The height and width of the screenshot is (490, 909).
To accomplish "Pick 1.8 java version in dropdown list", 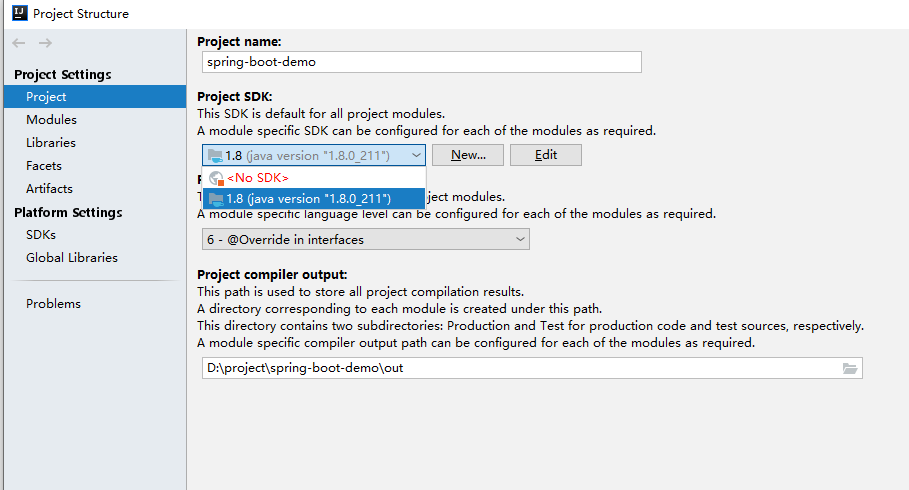I will 314,198.
